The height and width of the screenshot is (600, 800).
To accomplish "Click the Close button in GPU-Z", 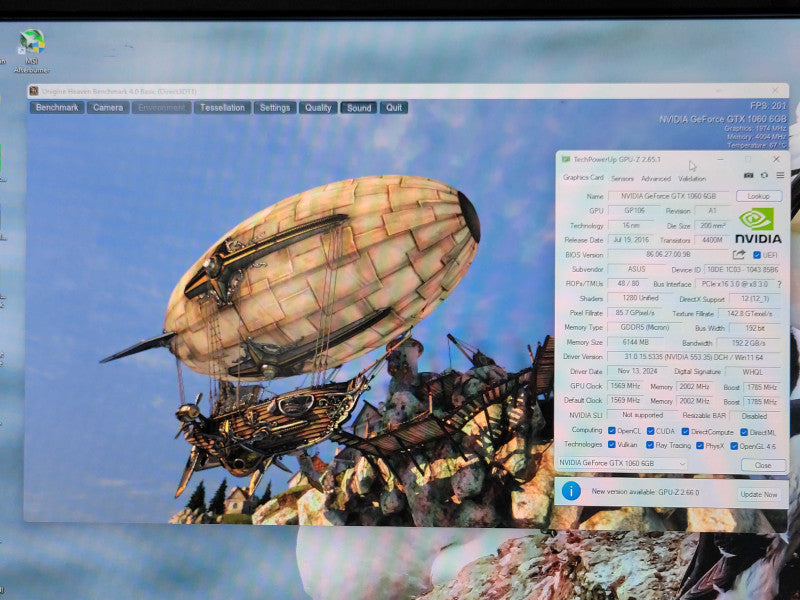I will point(763,465).
